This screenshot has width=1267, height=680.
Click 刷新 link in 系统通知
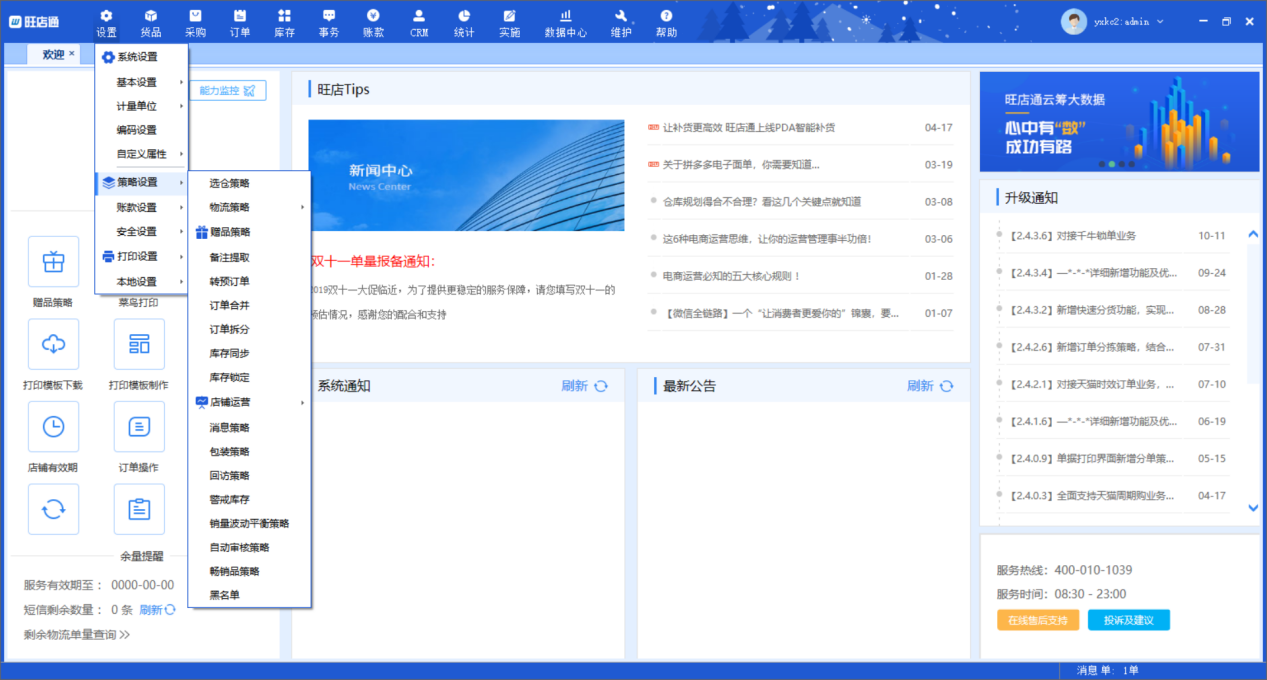tap(574, 386)
